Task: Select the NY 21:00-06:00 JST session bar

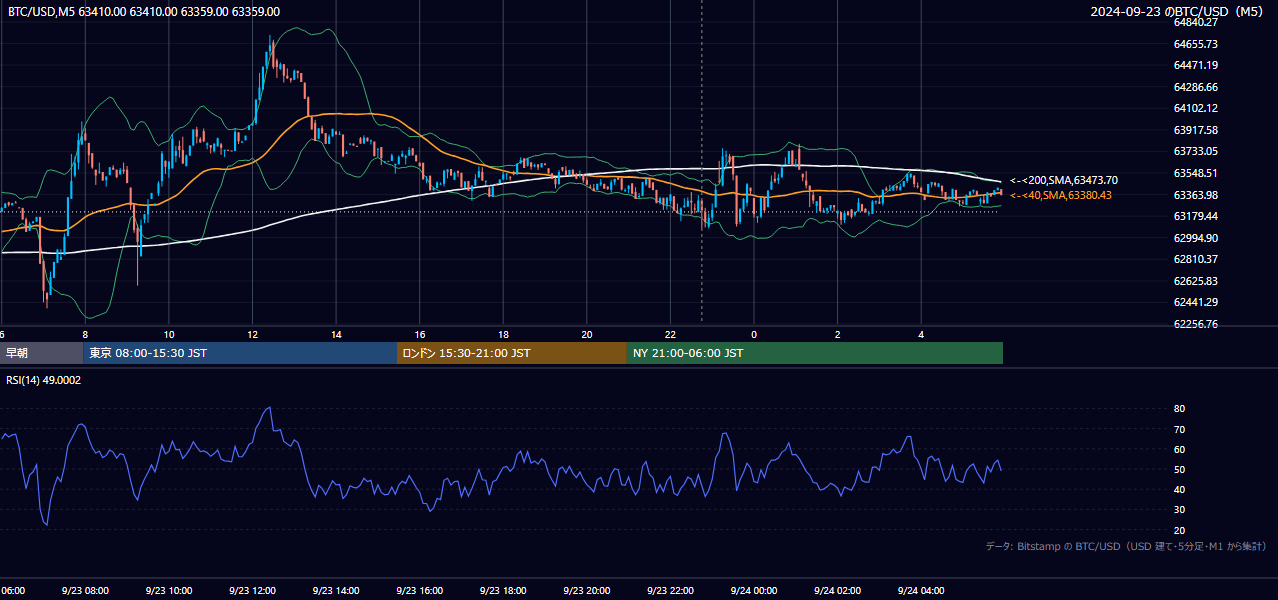Action: [x=815, y=353]
